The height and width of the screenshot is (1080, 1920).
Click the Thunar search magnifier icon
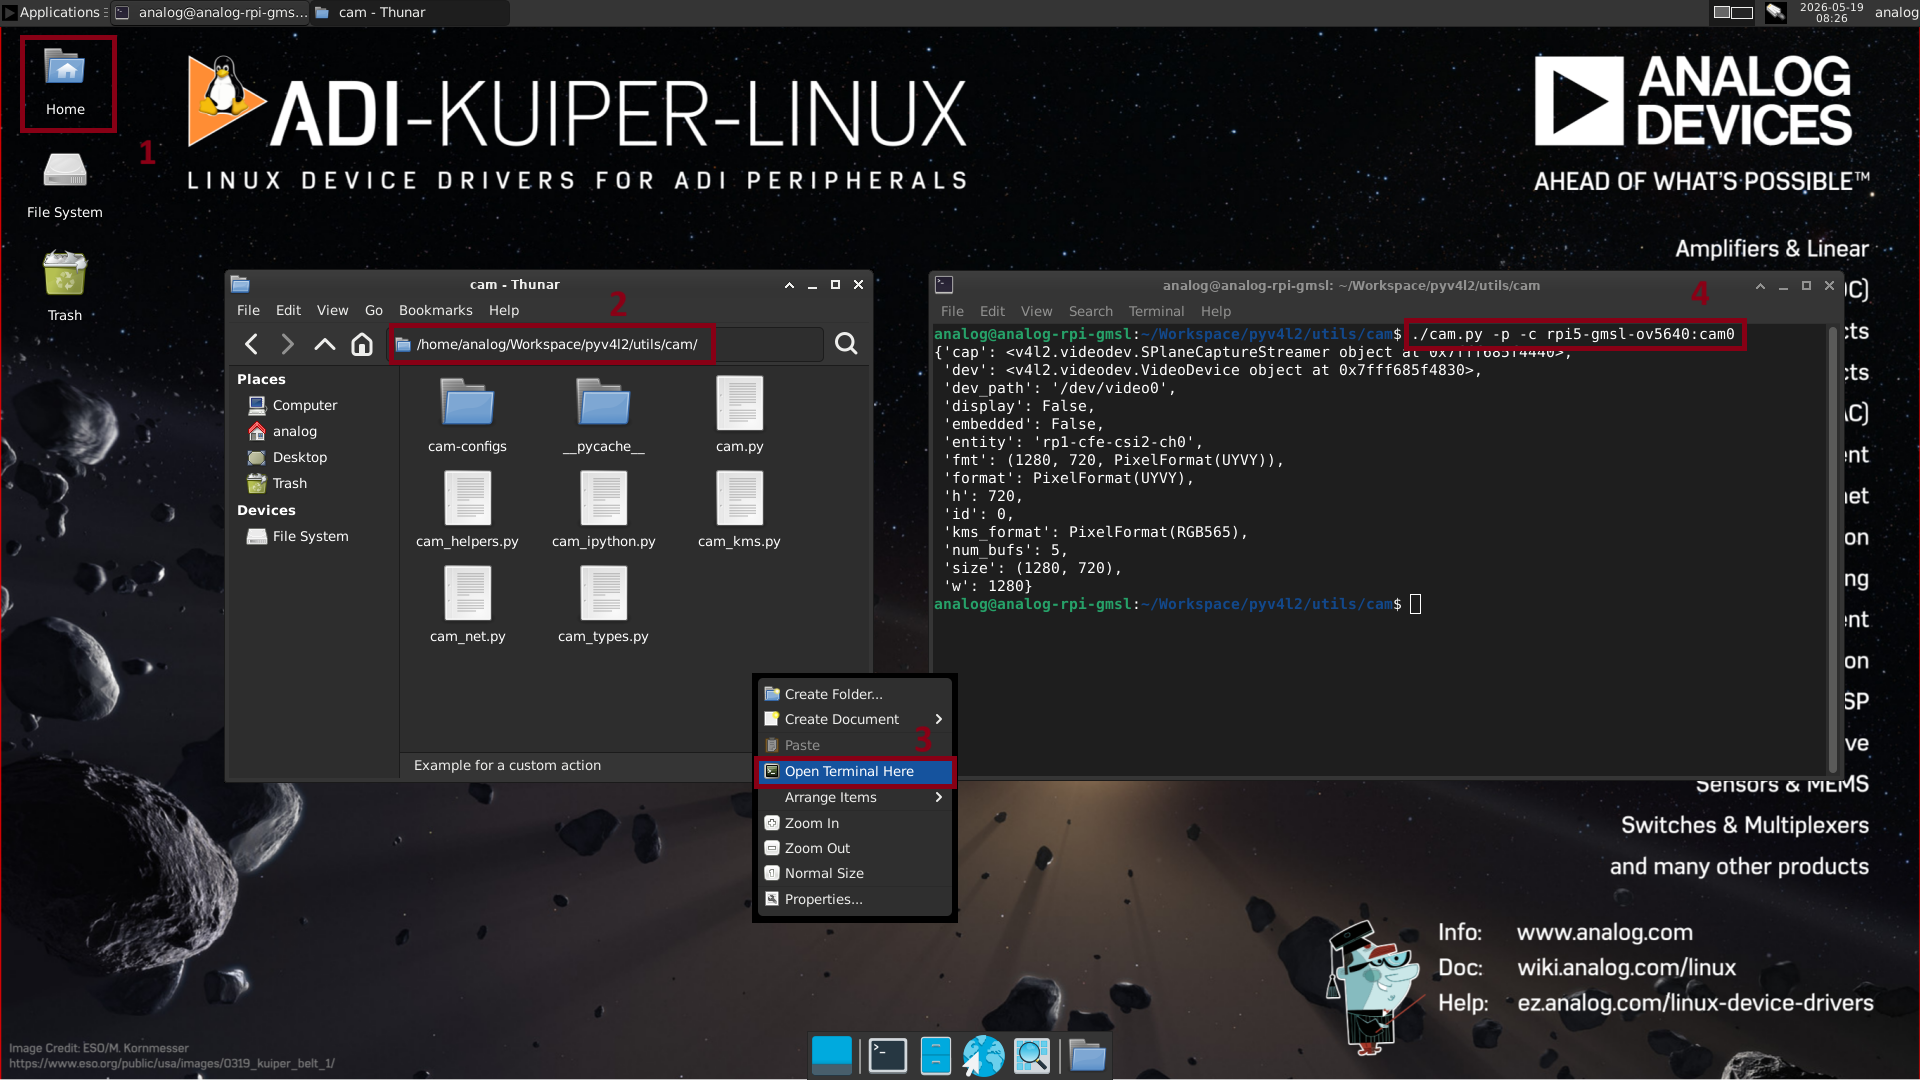tap(846, 344)
